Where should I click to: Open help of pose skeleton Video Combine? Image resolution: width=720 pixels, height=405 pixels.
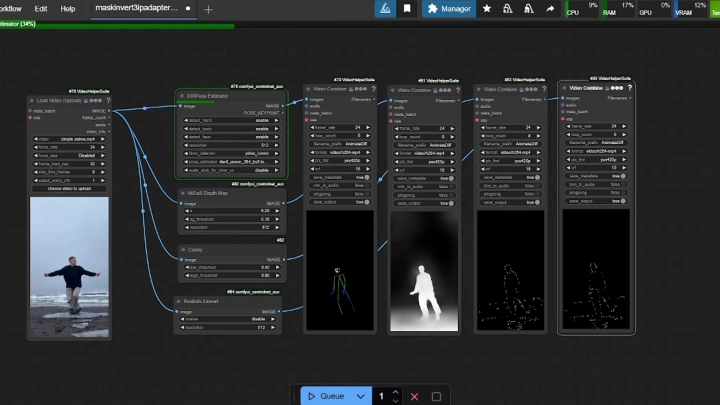click(x=373, y=89)
